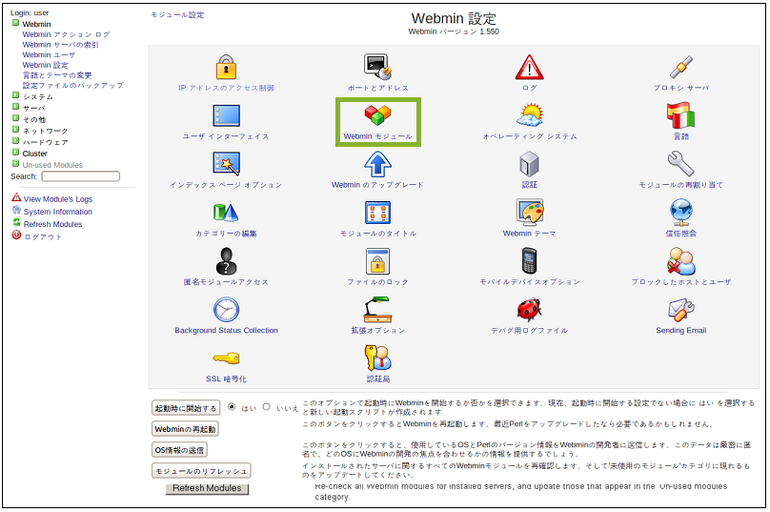Open the IP アドレスのアクセス制御 padlock icon
Image resolution: width=770 pixels, height=512 pixels.
coord(226,67)
